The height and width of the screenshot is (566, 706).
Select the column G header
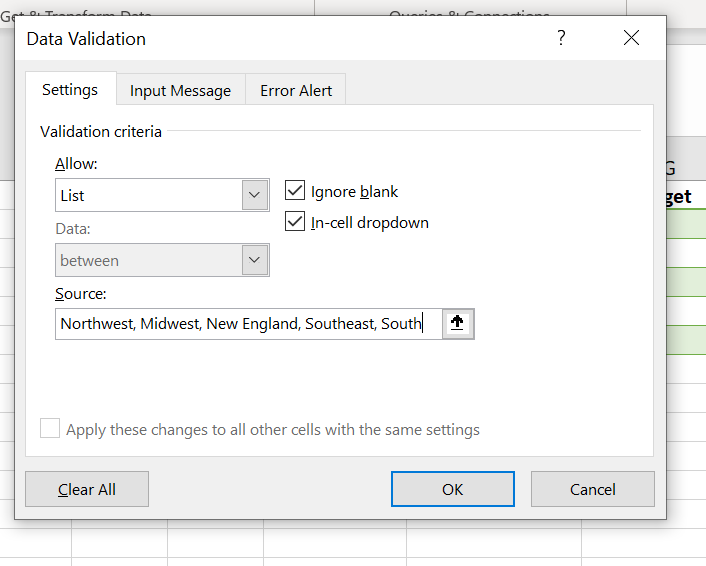tap(685, 166)
